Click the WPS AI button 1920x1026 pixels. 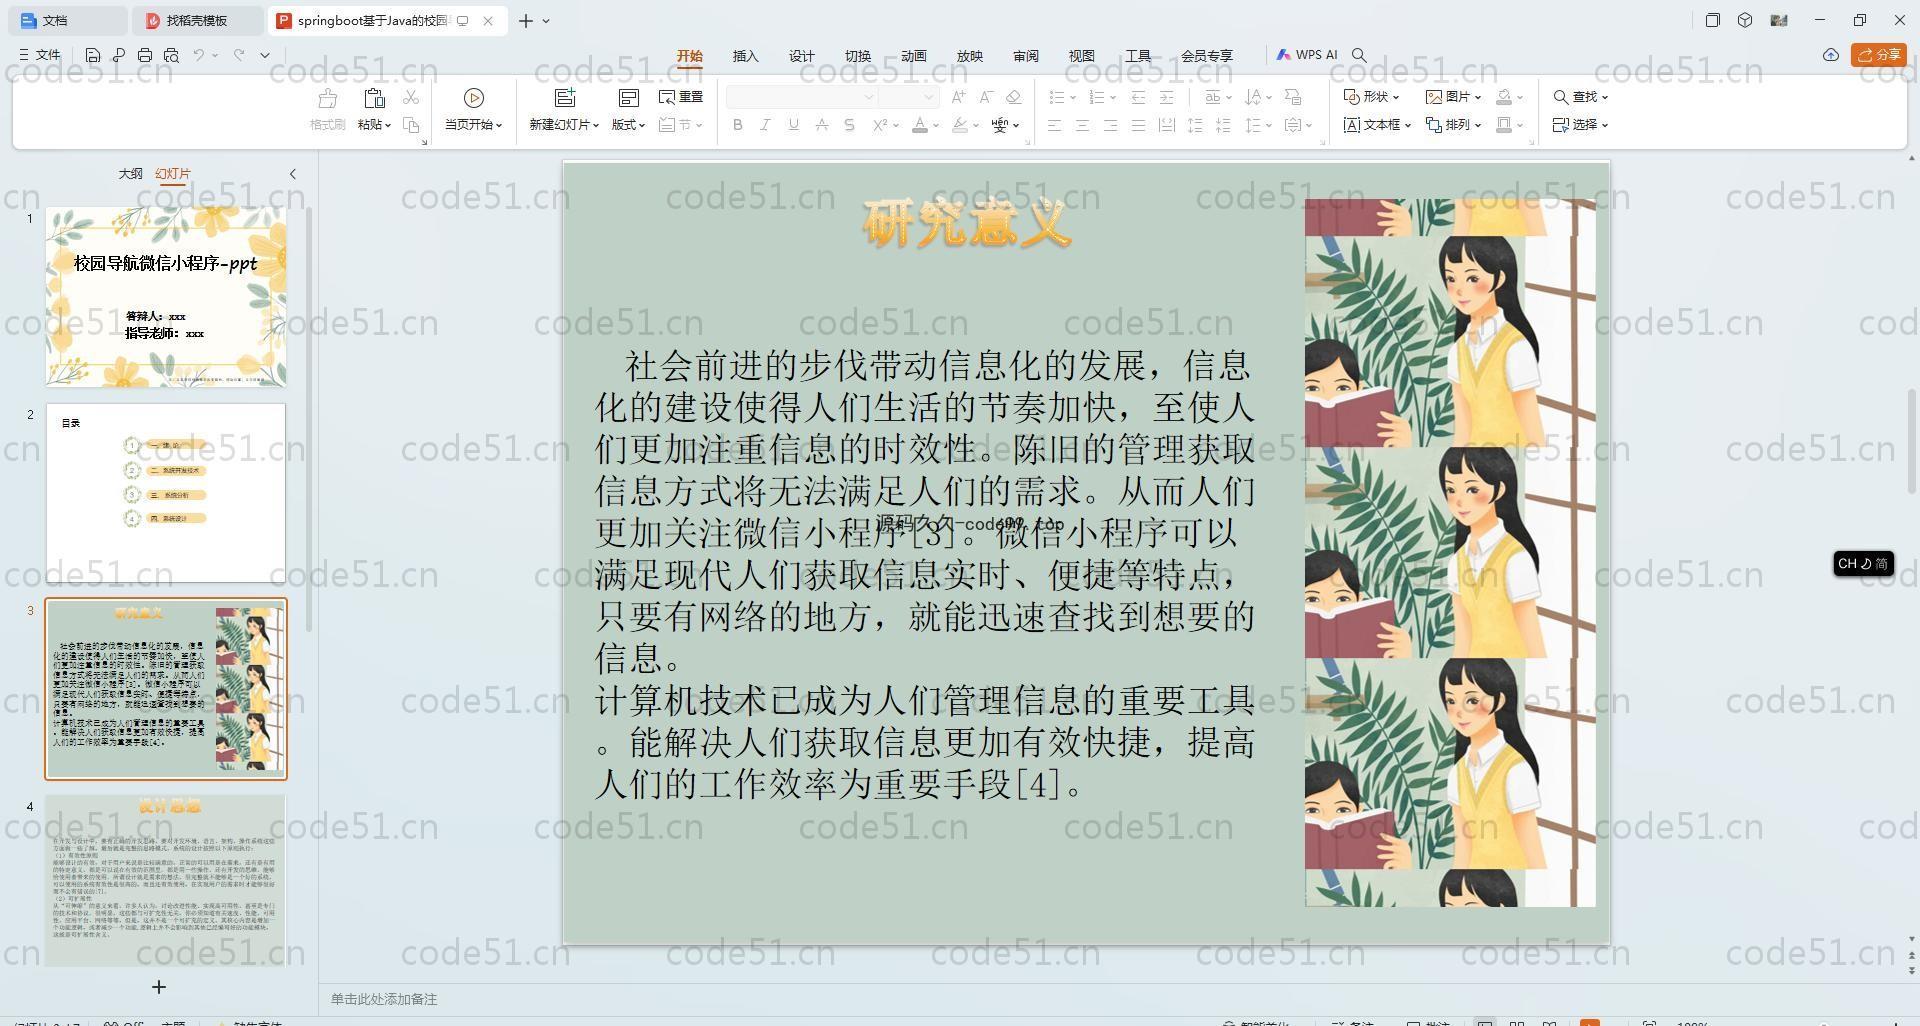(1307, 55)
